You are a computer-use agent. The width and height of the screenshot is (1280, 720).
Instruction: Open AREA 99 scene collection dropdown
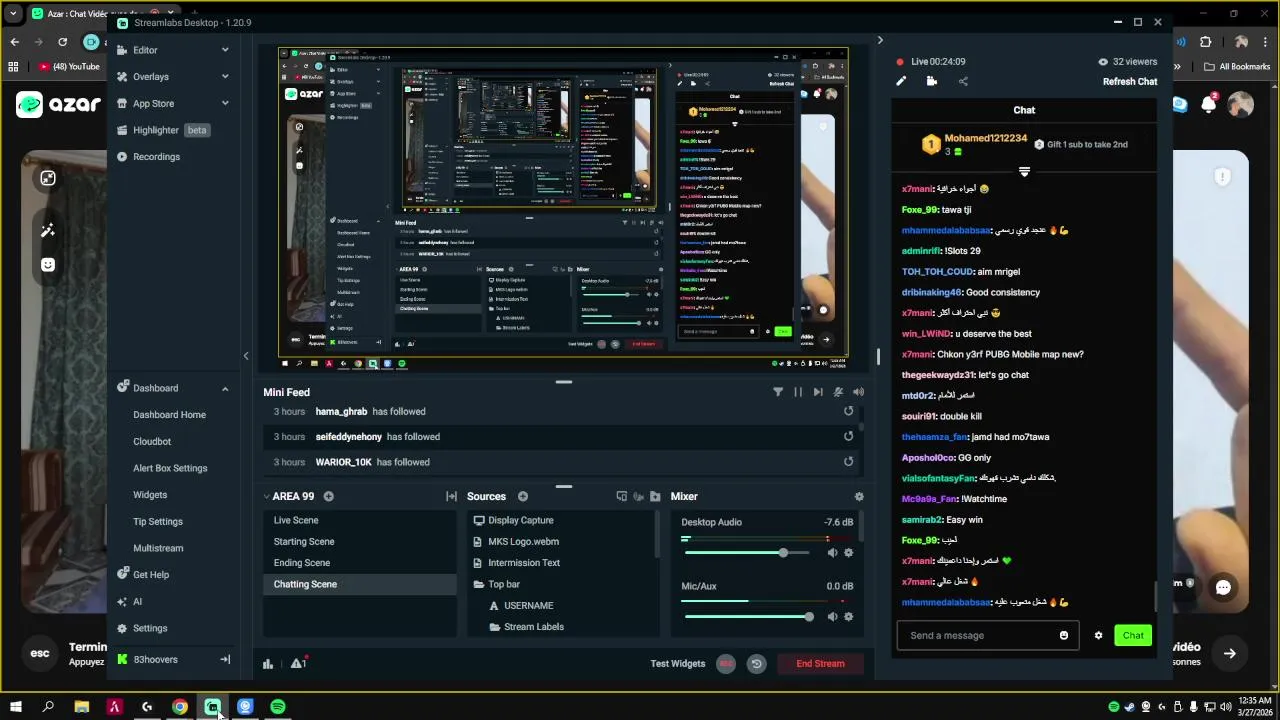pos(288,496)
